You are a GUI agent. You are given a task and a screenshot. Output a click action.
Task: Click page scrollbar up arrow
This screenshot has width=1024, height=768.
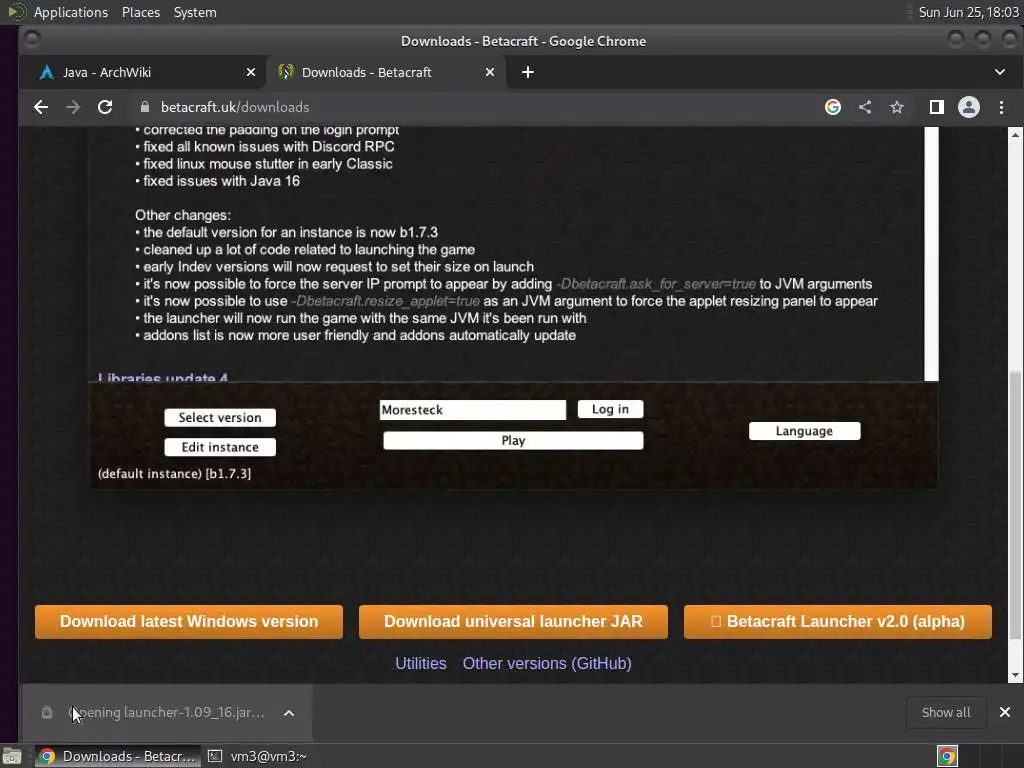1015,135
